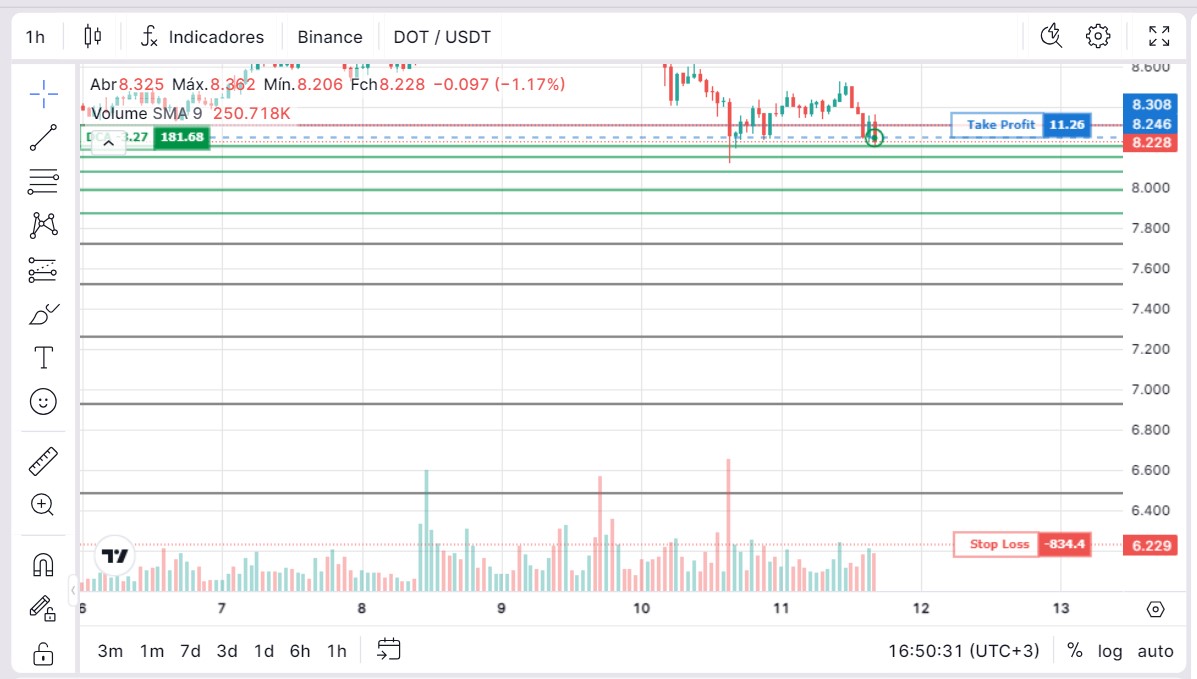The width and height of the screenshot is (1197, 679).
Task: Open the candlestick chart style dropdown
Action: click(93, 37)
